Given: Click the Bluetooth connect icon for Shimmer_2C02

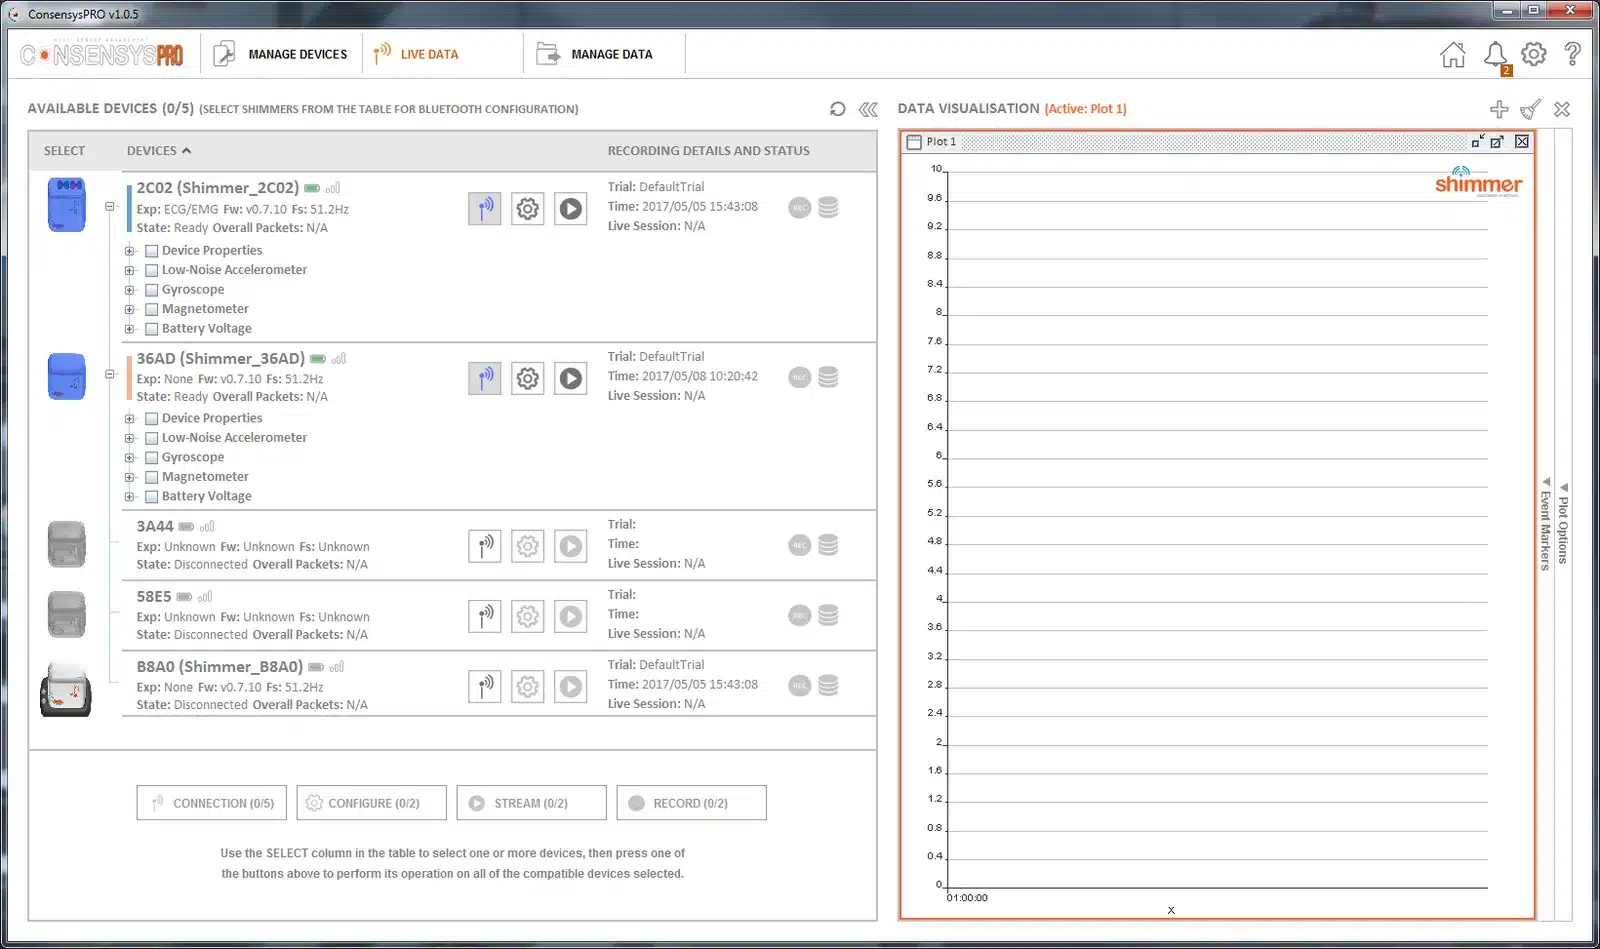Looking at the screenshot, I should pos(485,209).
